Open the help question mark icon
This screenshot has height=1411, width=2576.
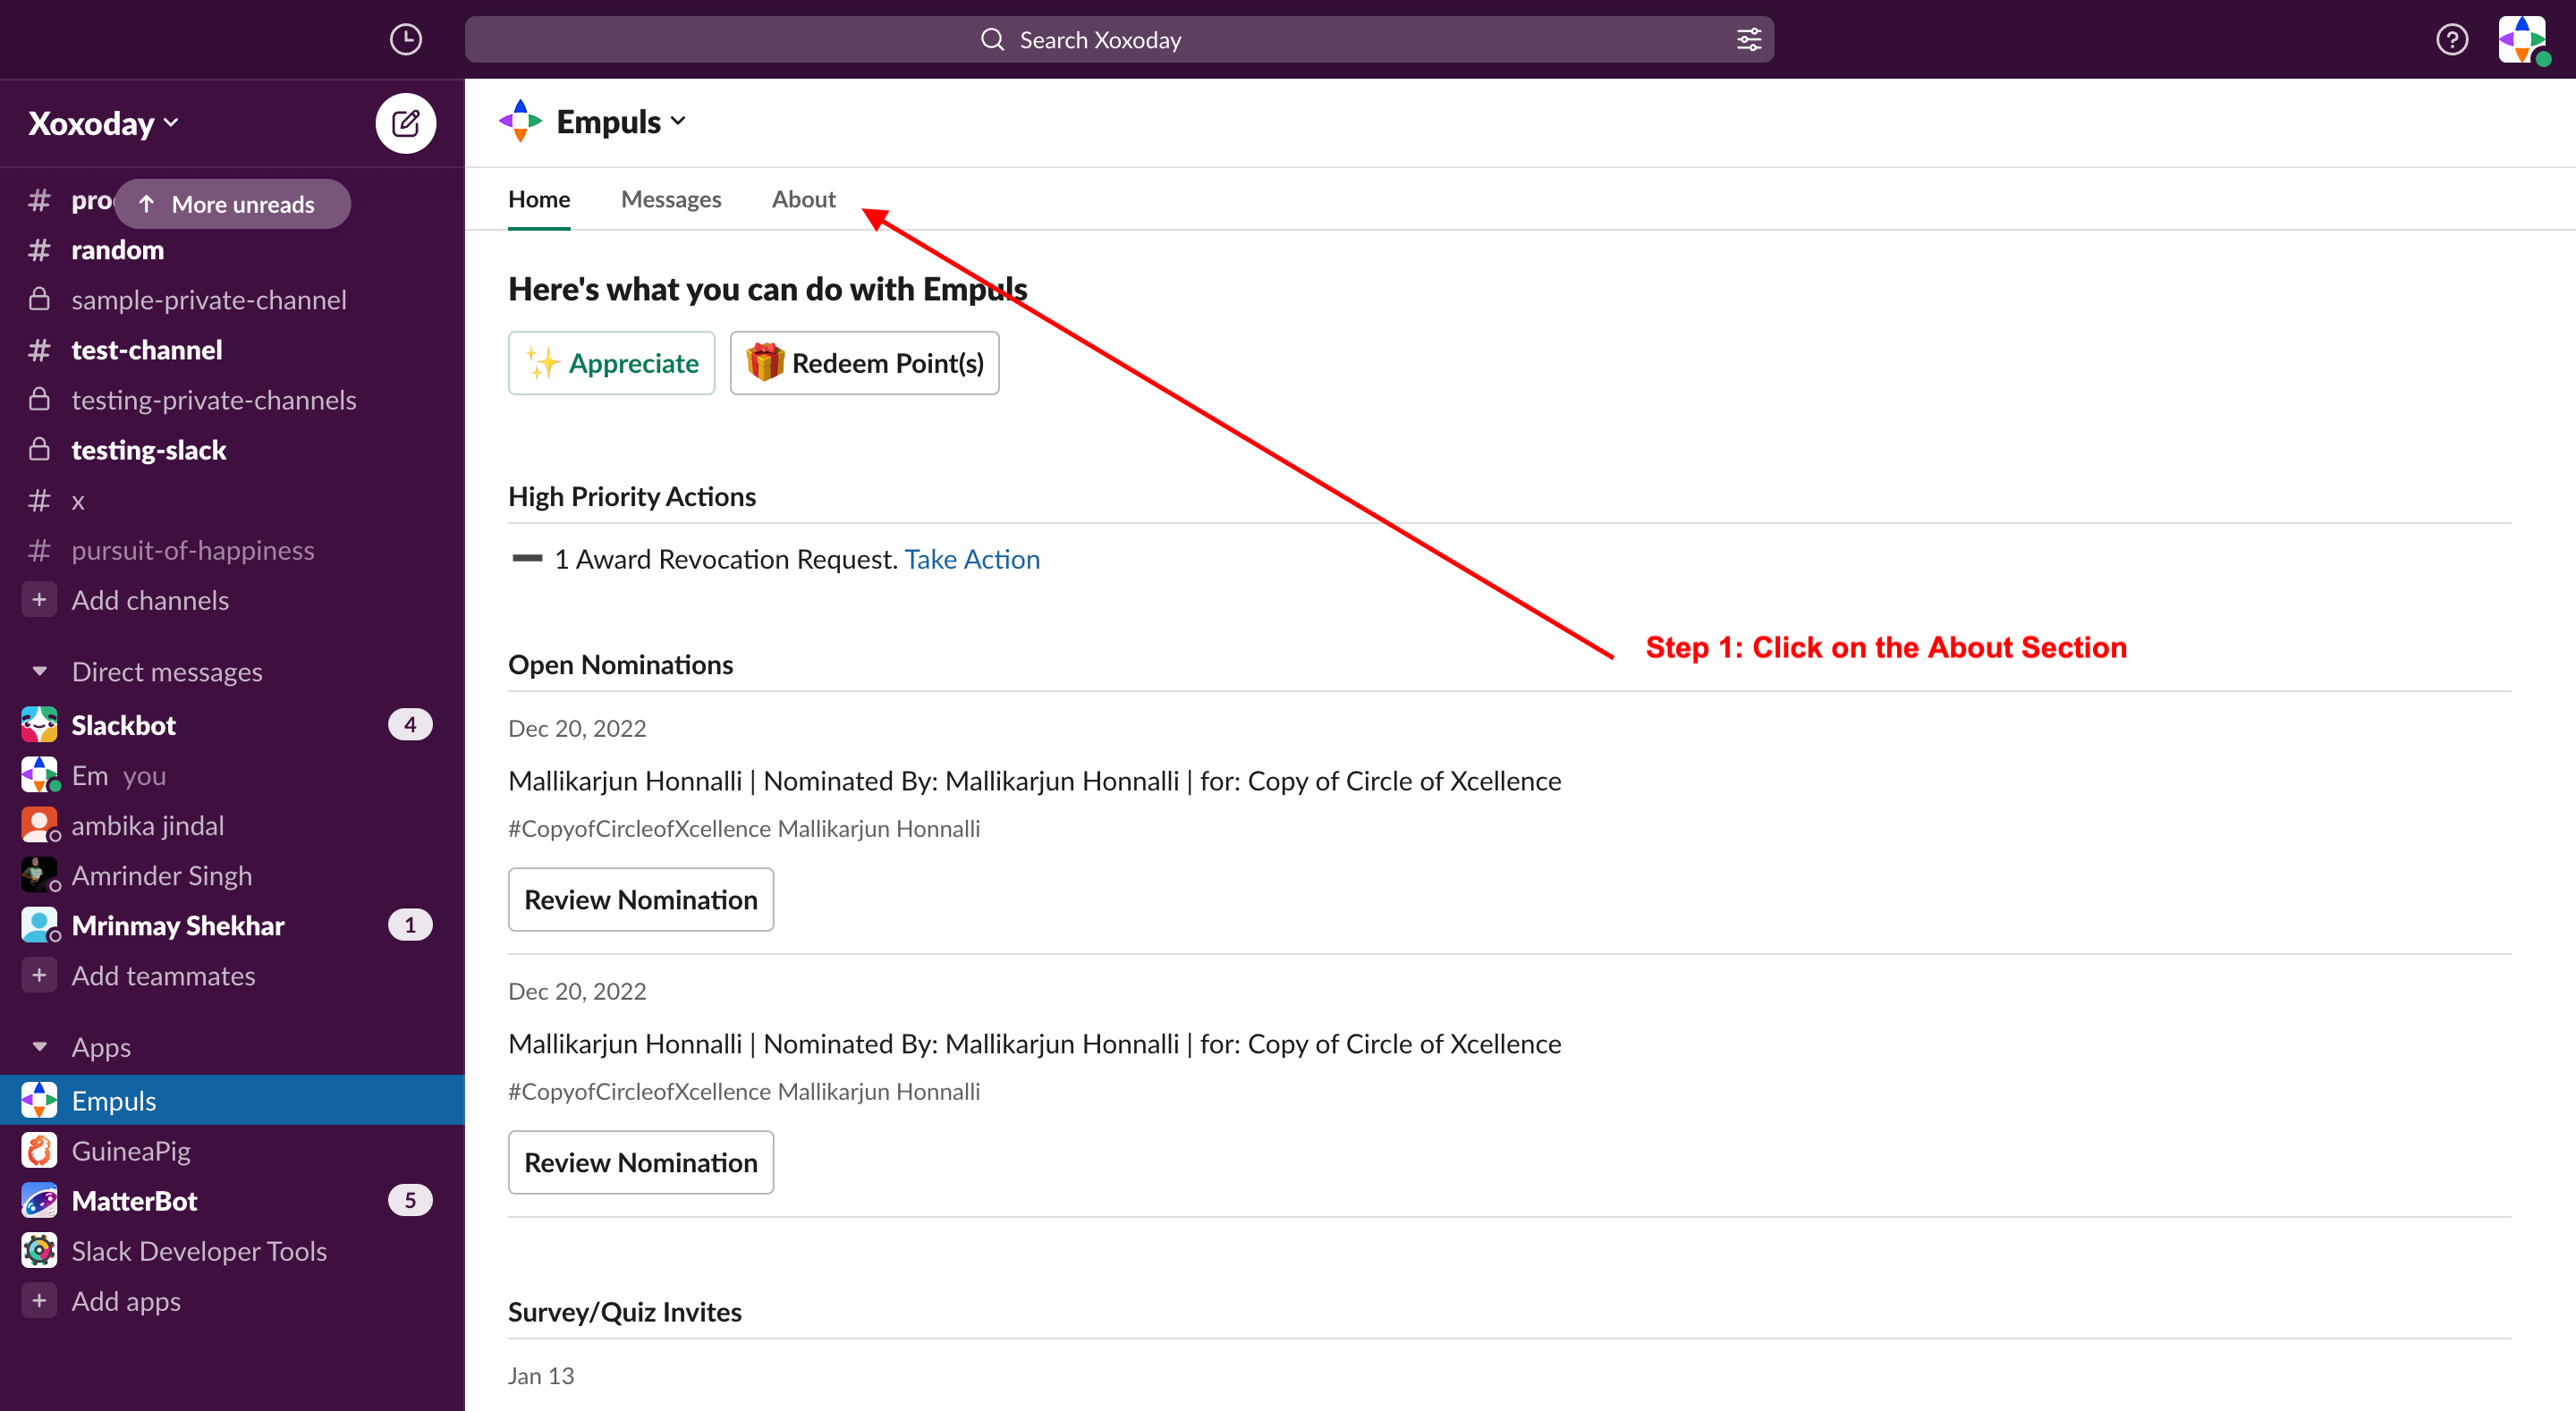pos(2451,40)
